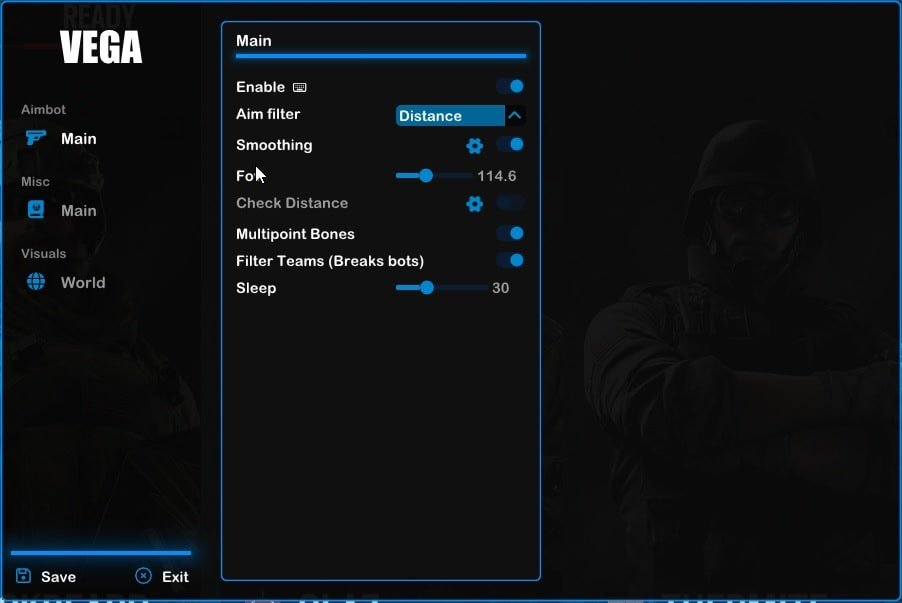902x603 pixels.
Task: Turn off the Smoothing toggle
Action: pos(510,145)
